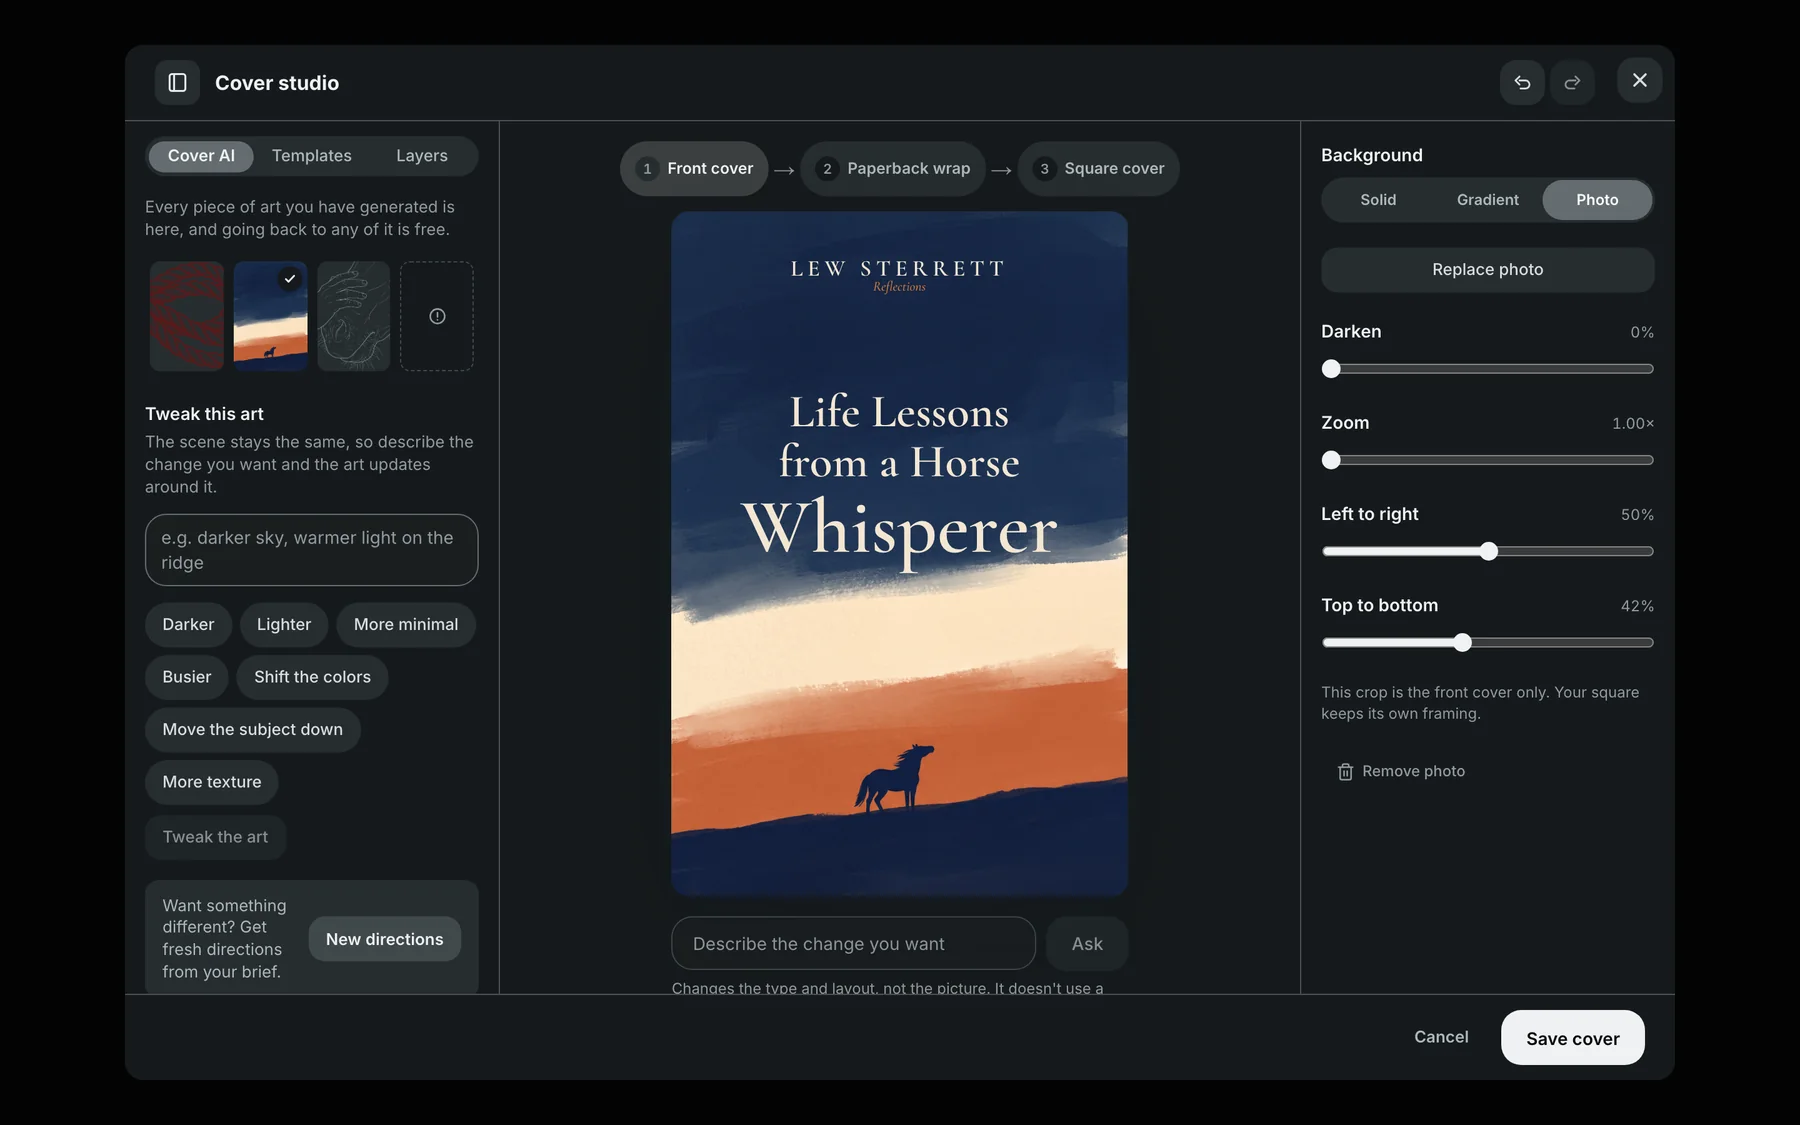
Task: Go to the Paperback wrap step
Action: point(893,169)
